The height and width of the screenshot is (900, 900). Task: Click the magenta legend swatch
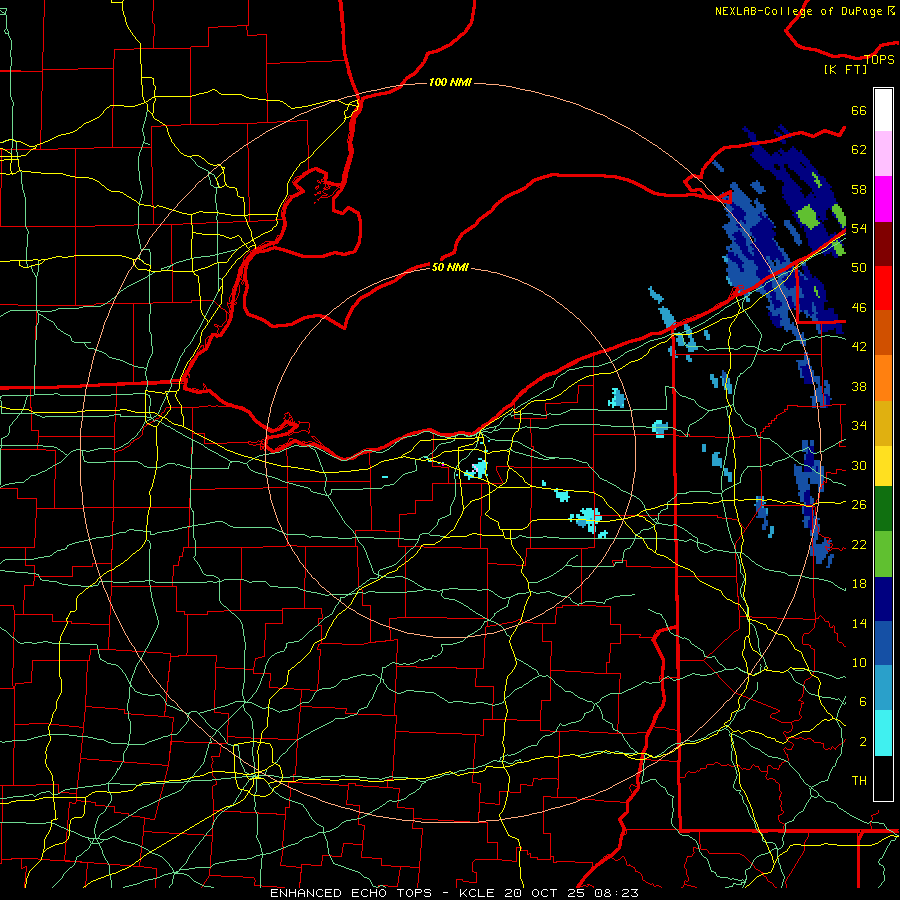point(883,199)
